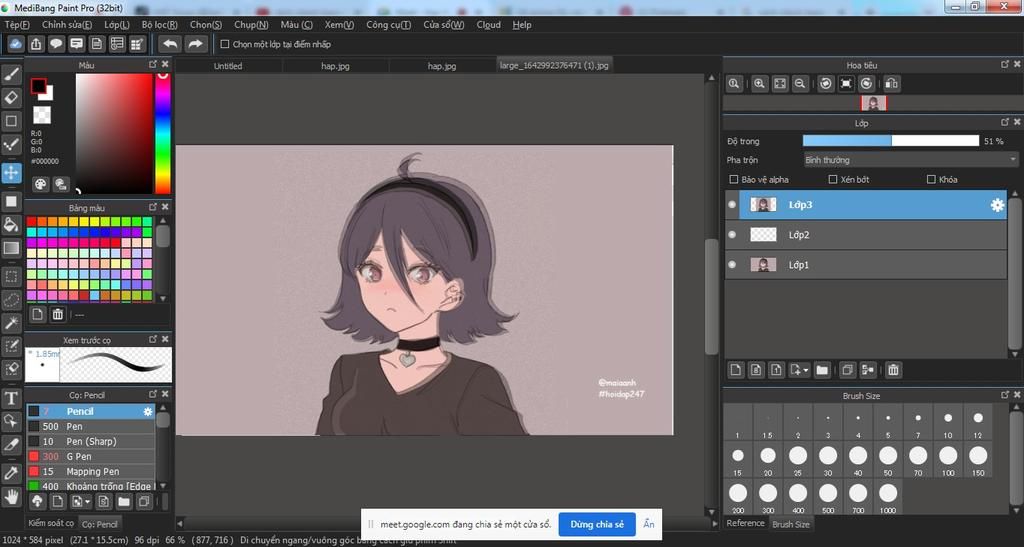Undock the Màu panel with popout icon
The image size is (1024, 547).
pos(152,64)
